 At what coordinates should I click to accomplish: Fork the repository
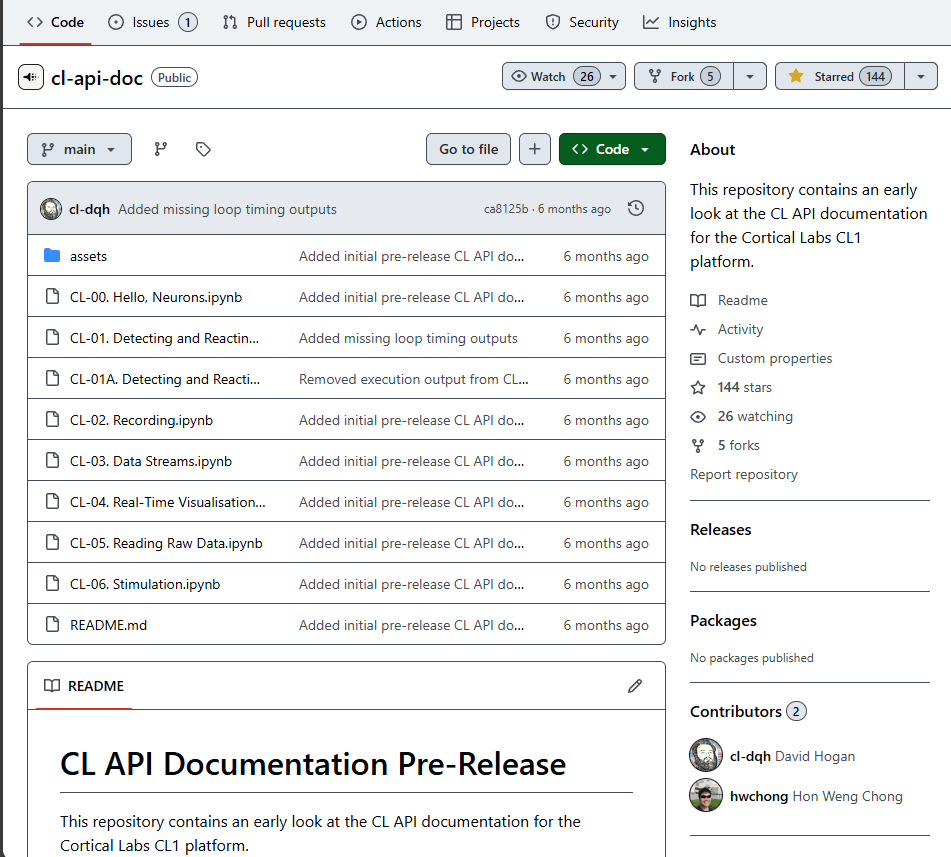(x=684, y=76)
